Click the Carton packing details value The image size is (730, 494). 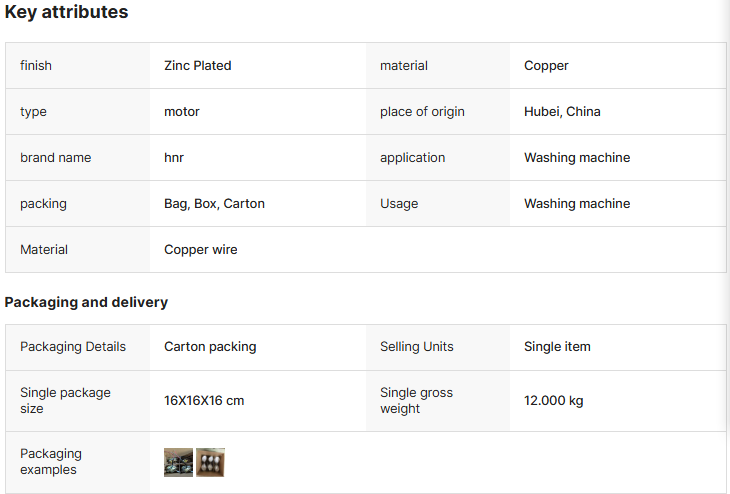210,347
